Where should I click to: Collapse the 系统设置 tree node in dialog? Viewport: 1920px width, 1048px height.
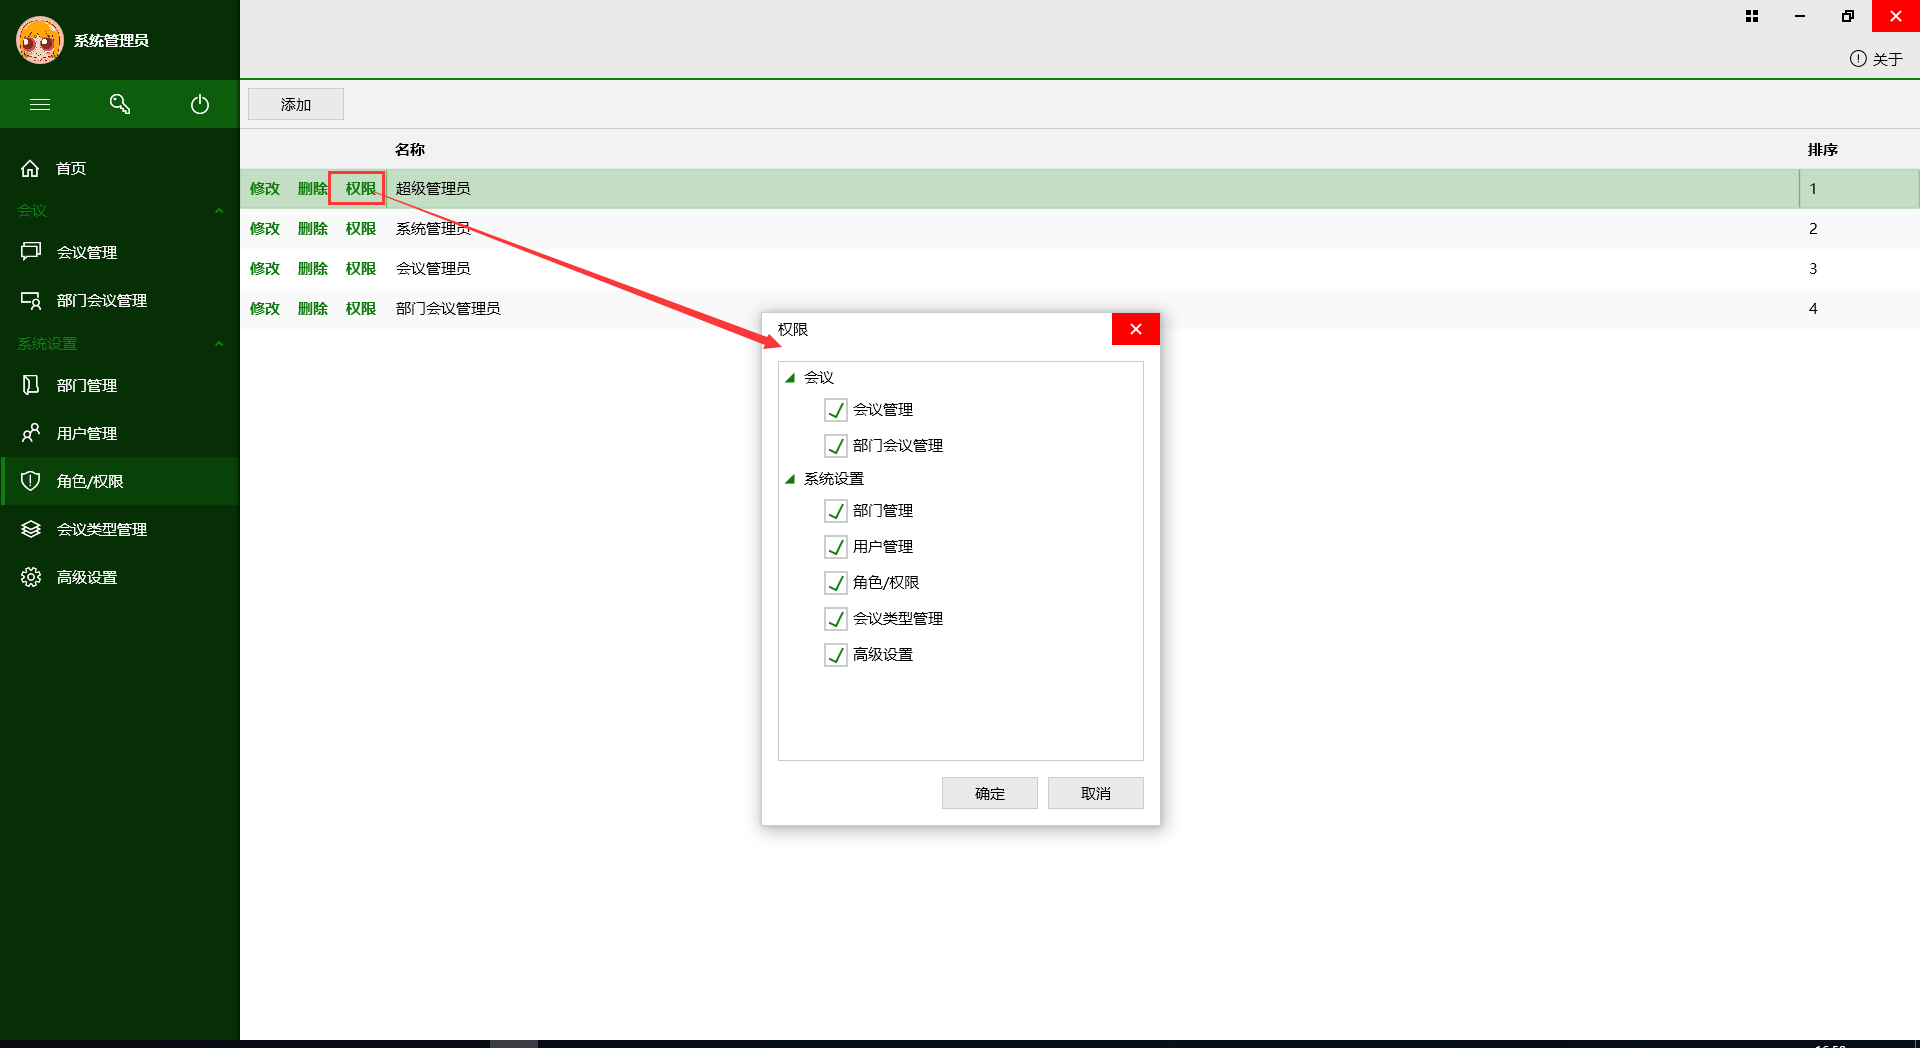click(x=790, y=479)
